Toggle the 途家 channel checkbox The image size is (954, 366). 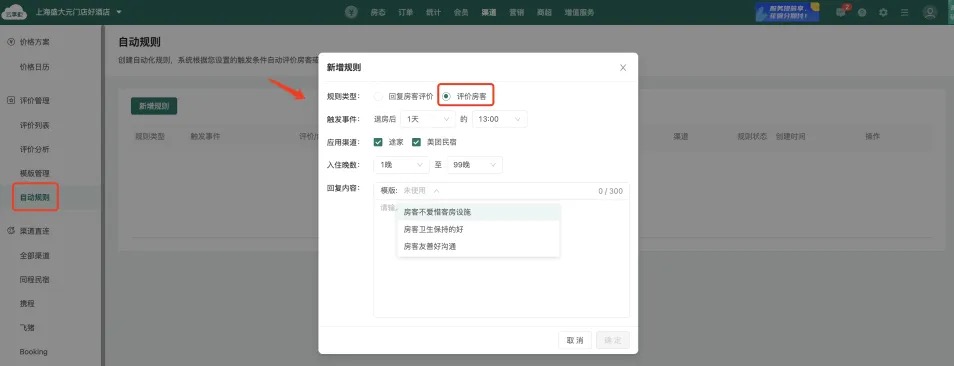pyautogui.click(x=378, y=142)
